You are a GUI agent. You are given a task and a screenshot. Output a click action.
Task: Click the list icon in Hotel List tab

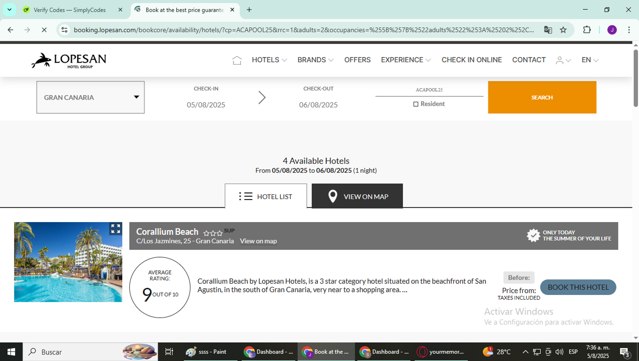pos(245,196)
